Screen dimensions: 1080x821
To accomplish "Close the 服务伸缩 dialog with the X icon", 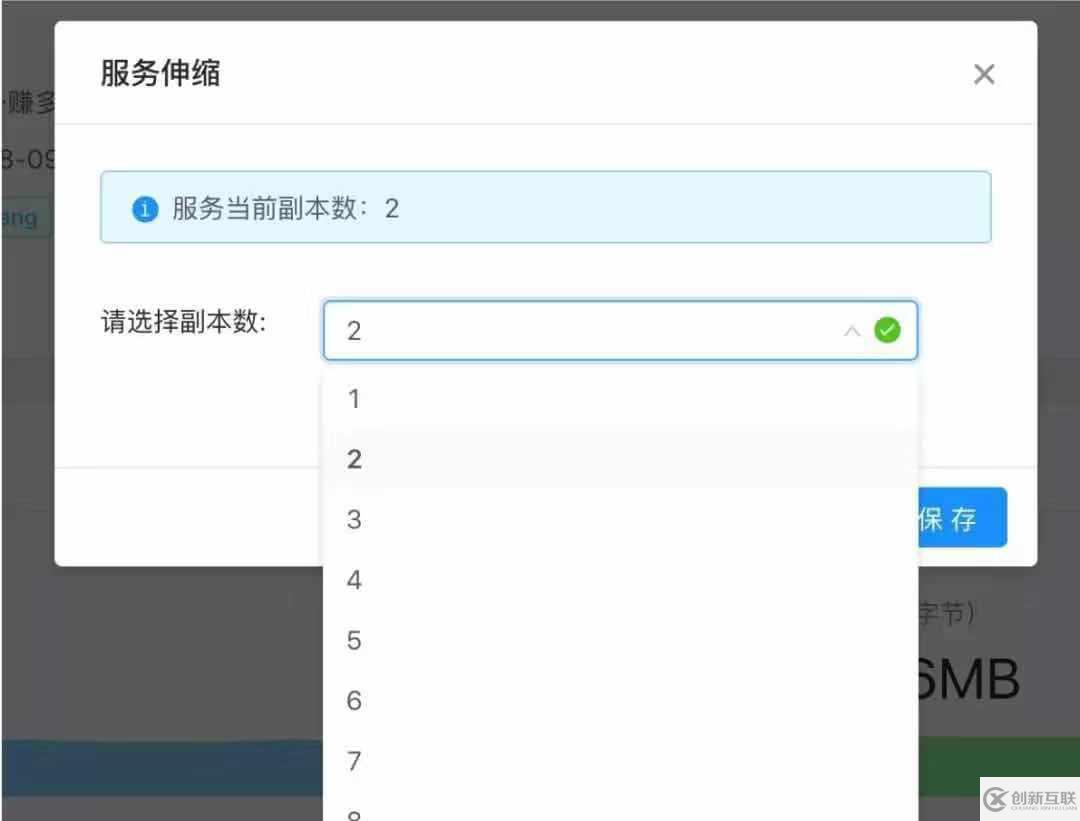I will pyautogui.click(x=984, y=74).
